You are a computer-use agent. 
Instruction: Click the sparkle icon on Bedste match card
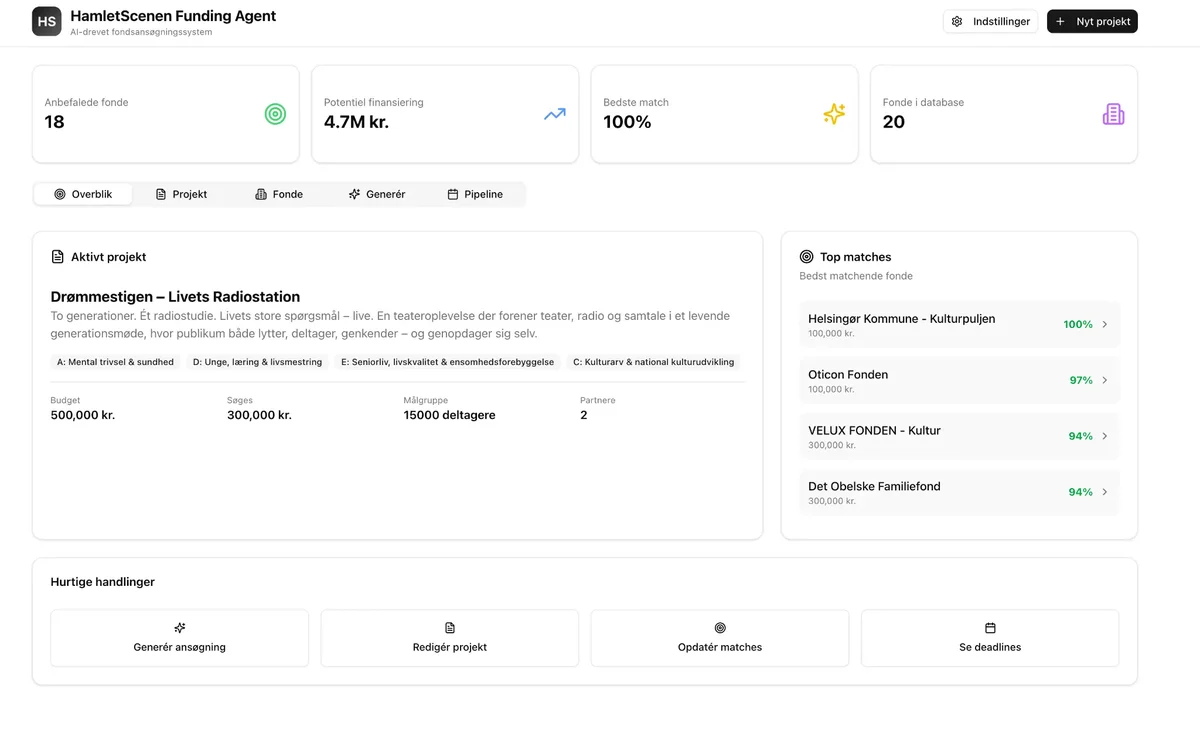click(834, 114)
